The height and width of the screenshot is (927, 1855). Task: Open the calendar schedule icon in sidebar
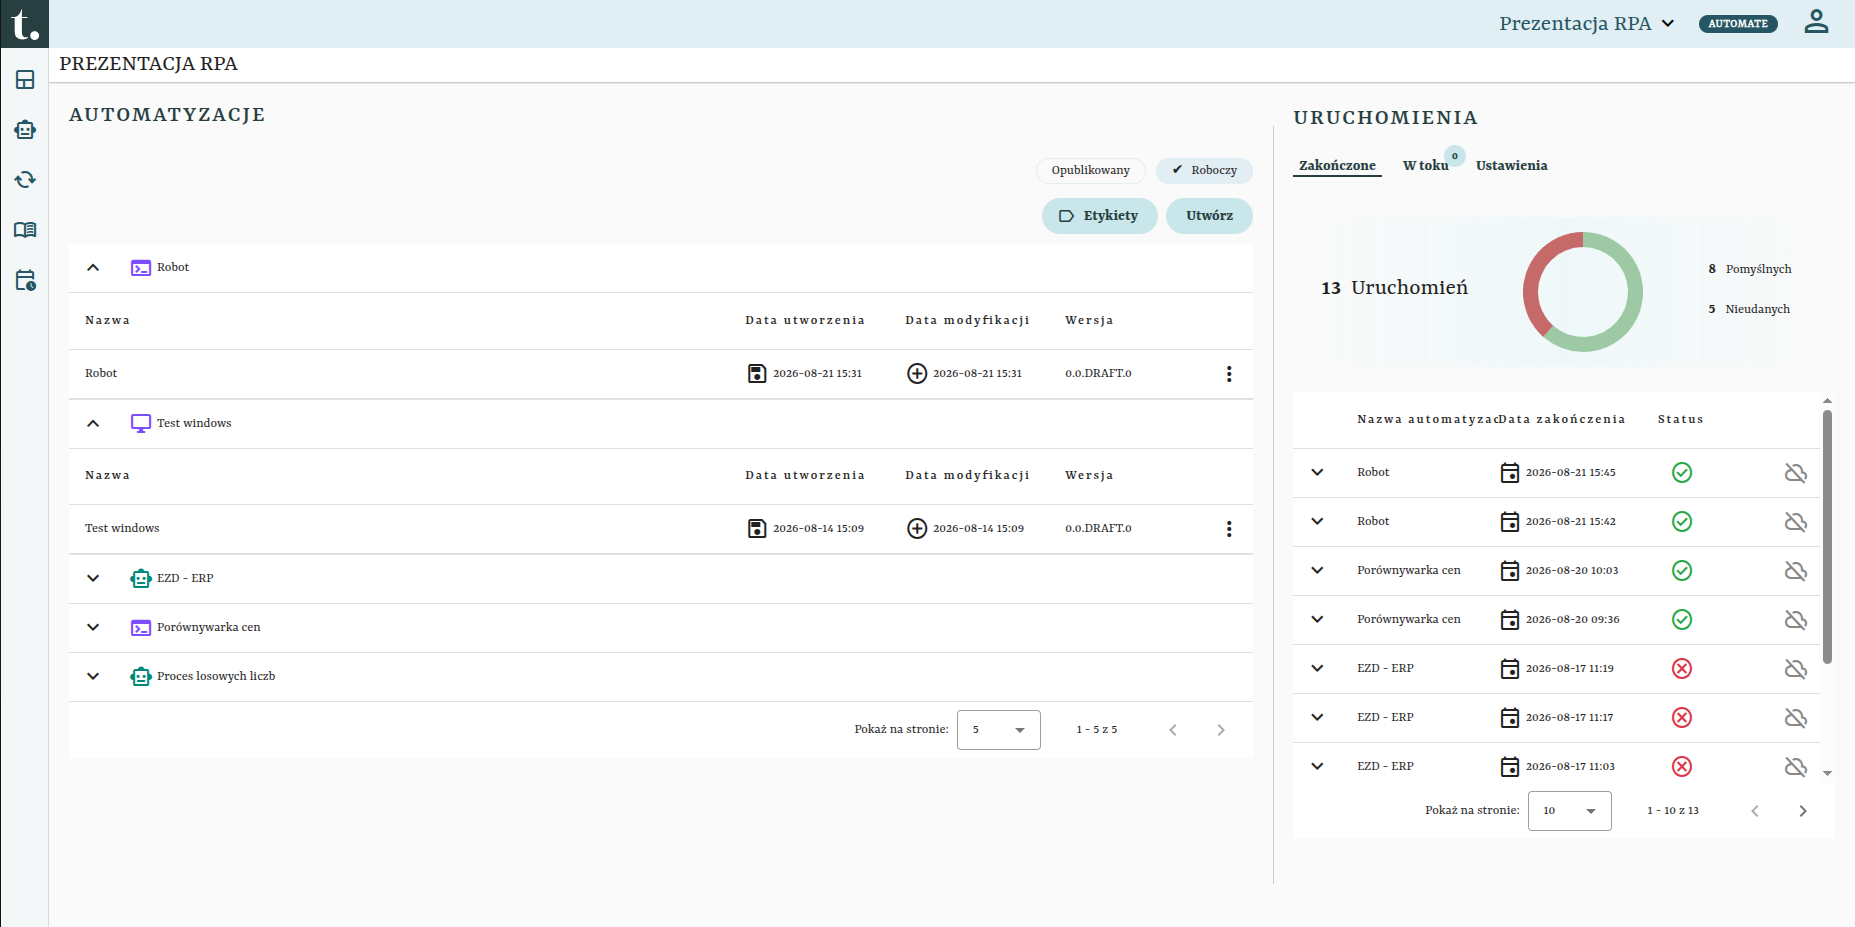pyautogui.click(x=25, y=280)
